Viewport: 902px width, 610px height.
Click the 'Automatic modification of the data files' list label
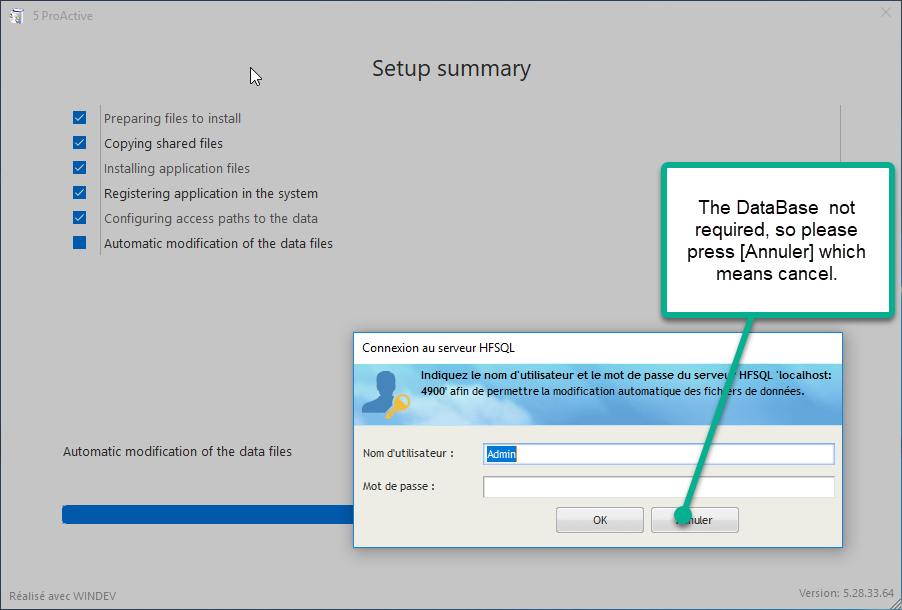218,243
